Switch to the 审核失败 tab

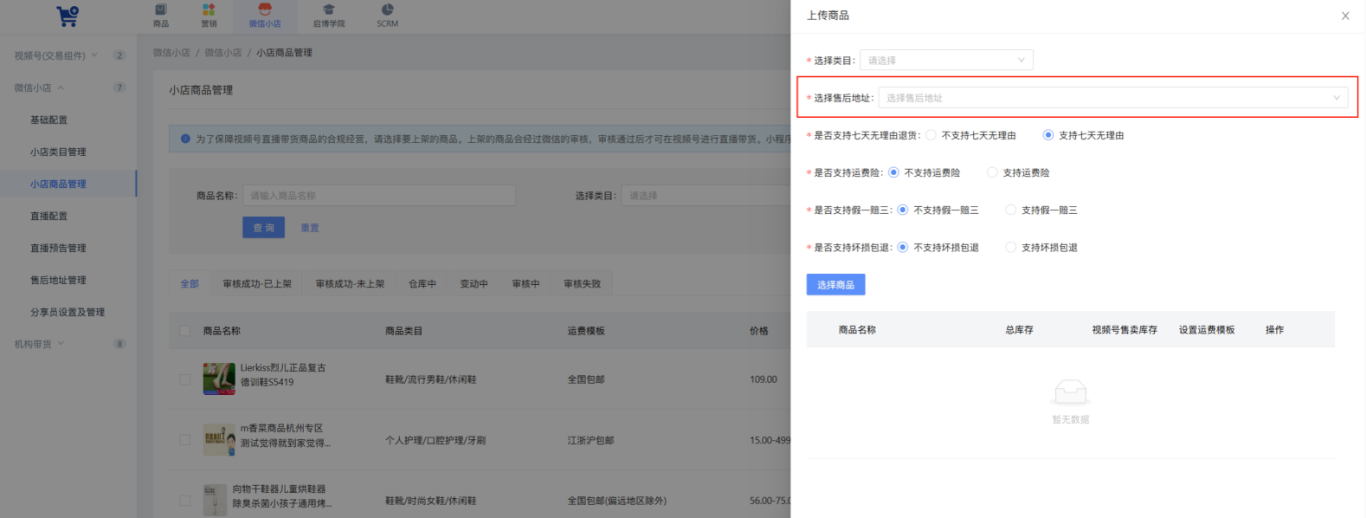583,284
